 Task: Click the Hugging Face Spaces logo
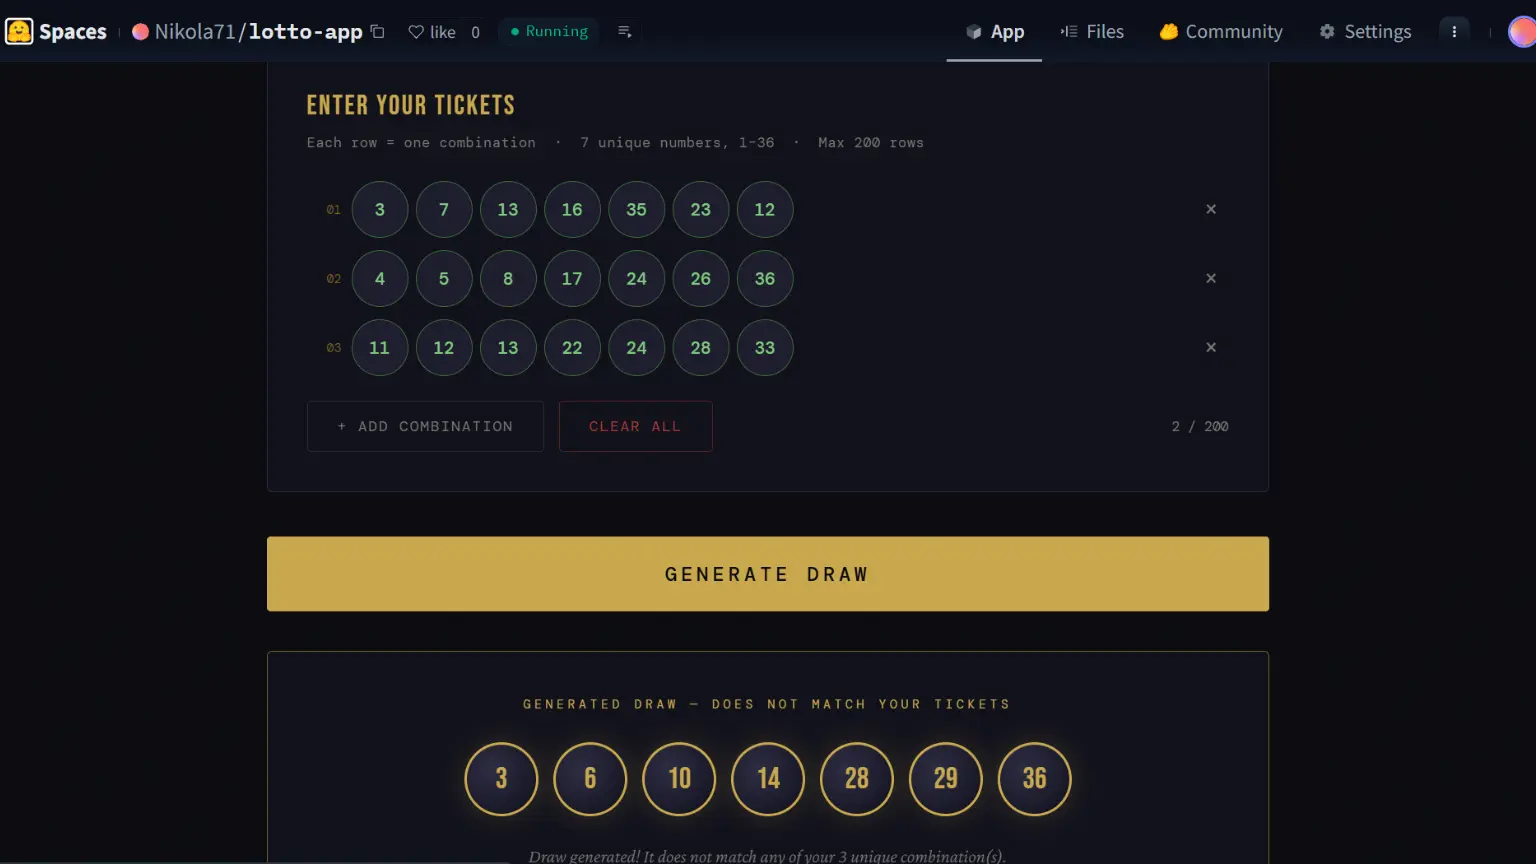pyautogui.click(x=19, y=31)
